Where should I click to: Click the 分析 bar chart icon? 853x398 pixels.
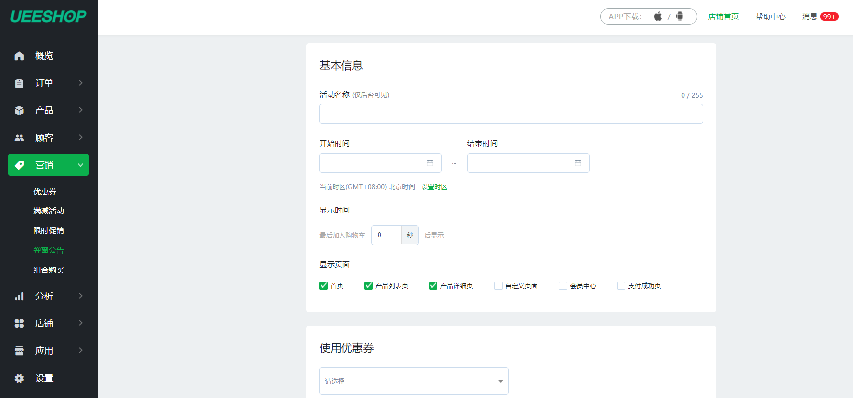coord(19,296)
